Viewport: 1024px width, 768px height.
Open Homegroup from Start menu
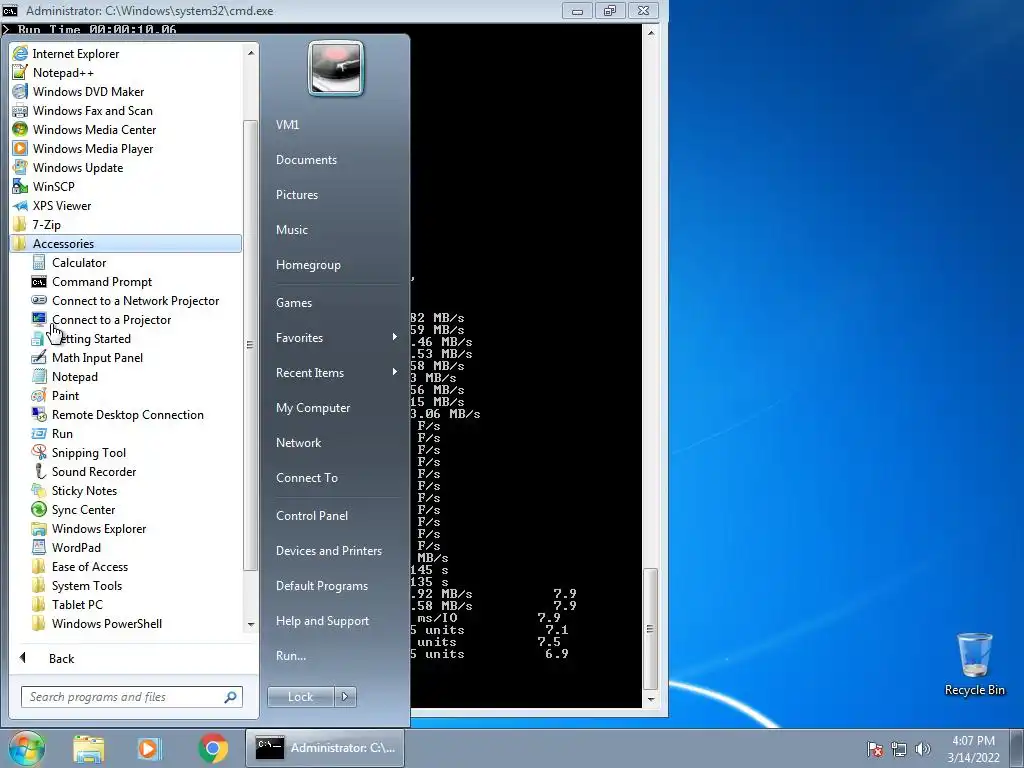308,264
